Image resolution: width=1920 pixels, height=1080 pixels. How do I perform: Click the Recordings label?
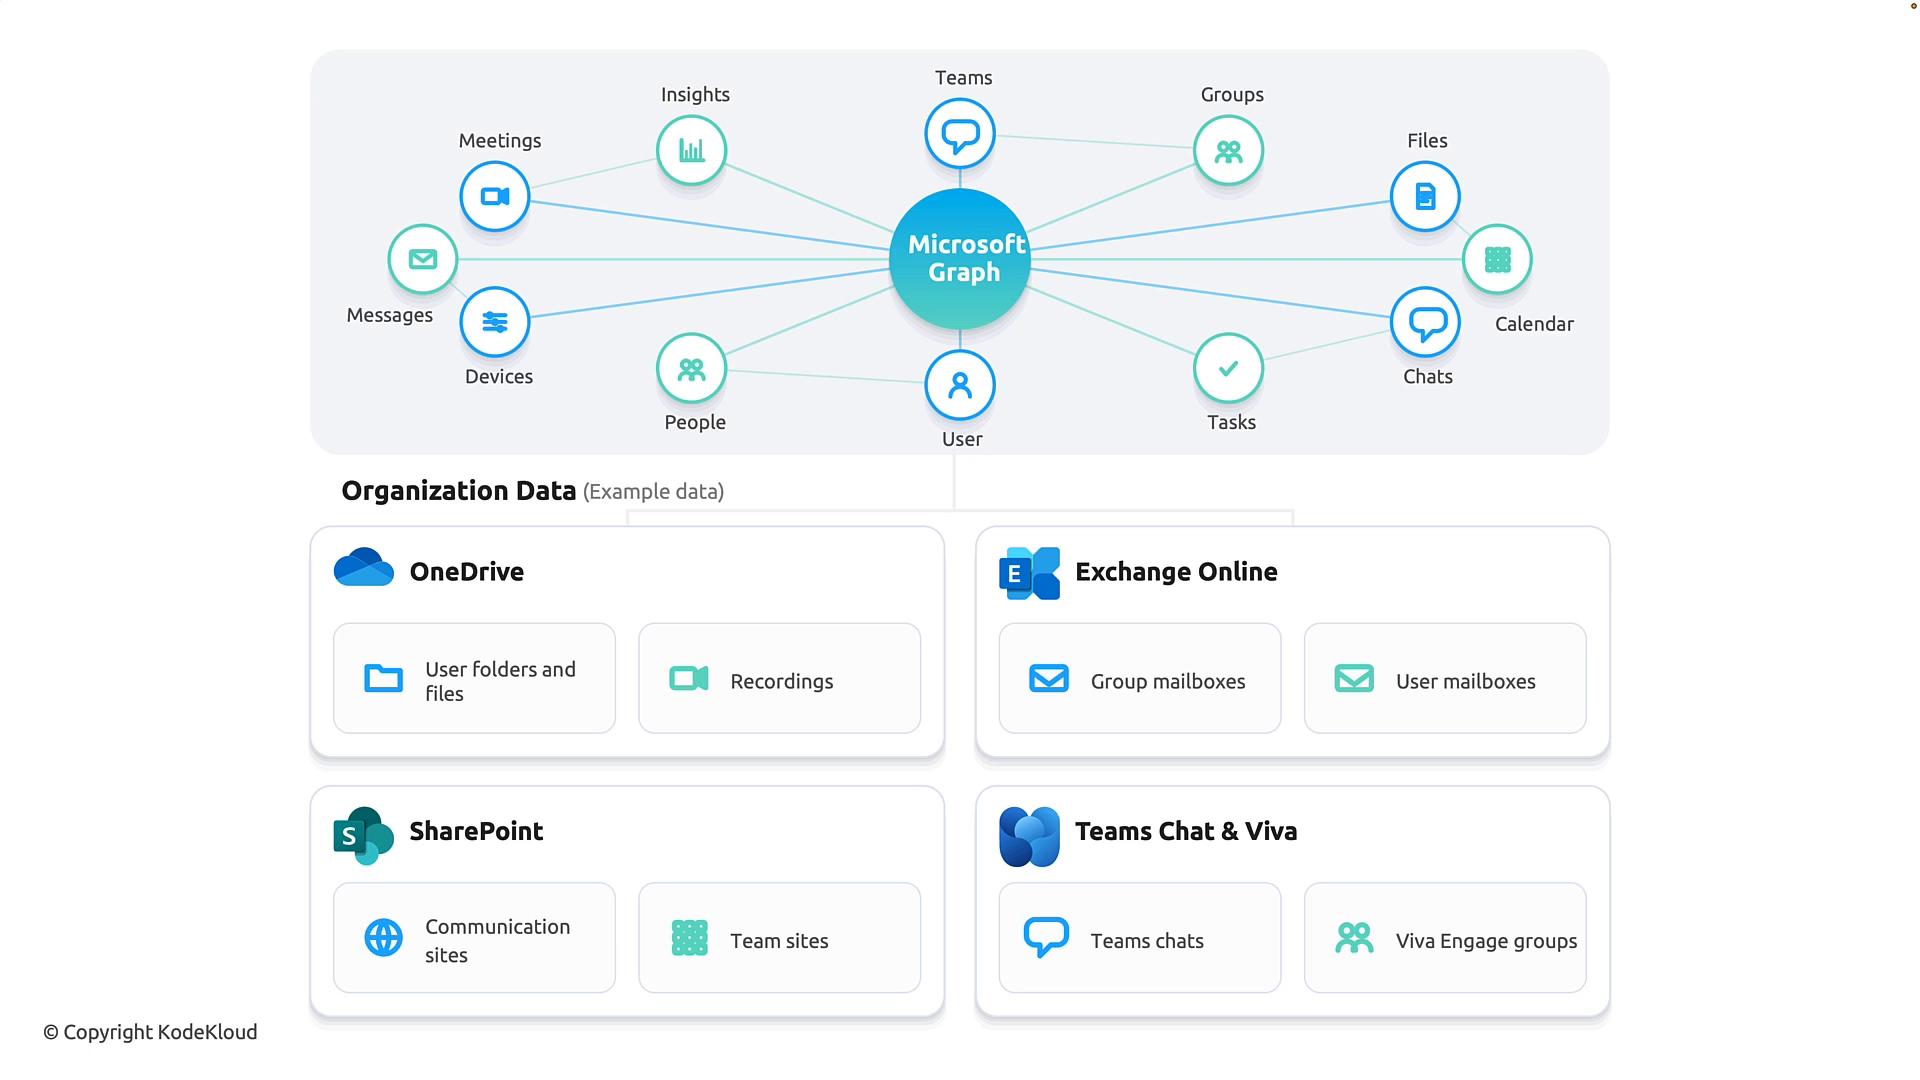click(782, 681)
